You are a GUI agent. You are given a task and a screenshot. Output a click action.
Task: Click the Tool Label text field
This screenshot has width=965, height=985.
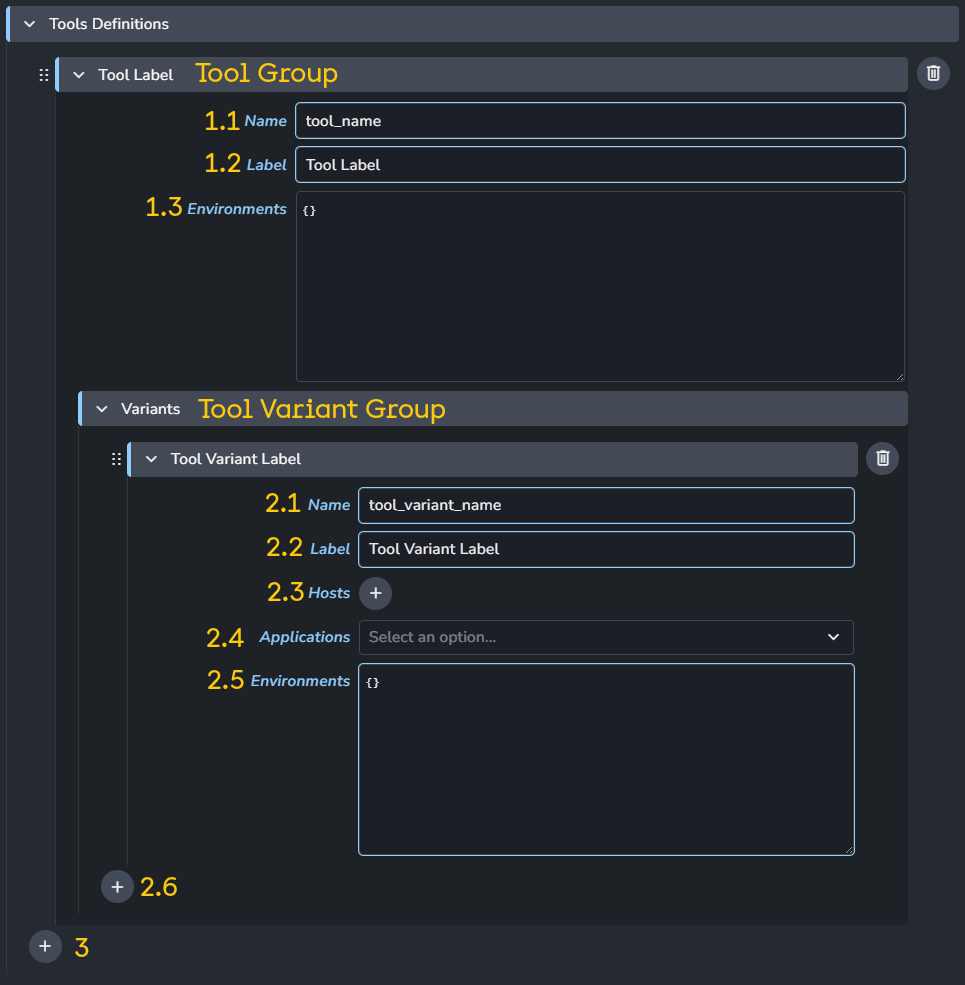click(600, 165)
